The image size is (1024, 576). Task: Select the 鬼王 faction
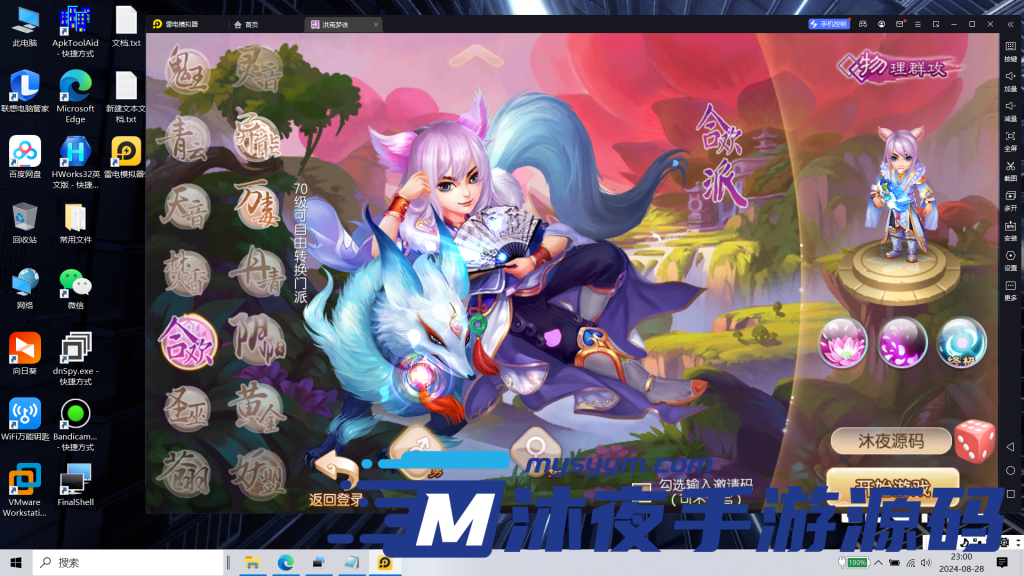pyautogui.click(x=187, y=71)
